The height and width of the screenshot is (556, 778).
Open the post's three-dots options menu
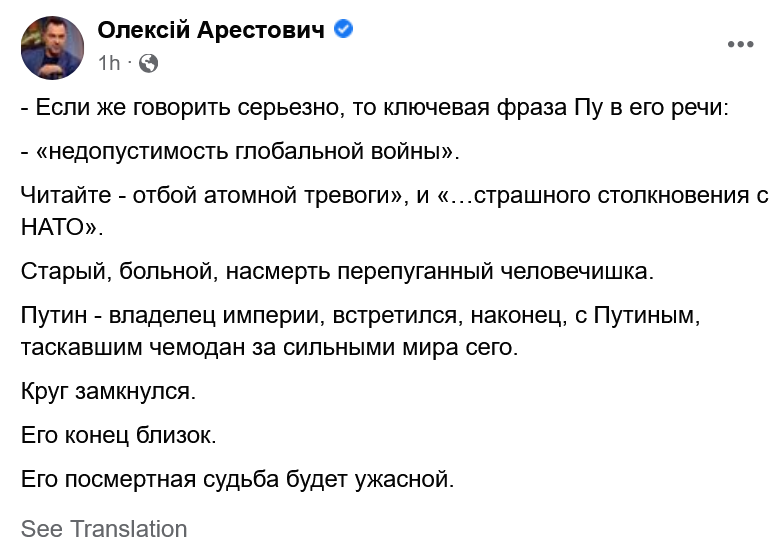740,44
